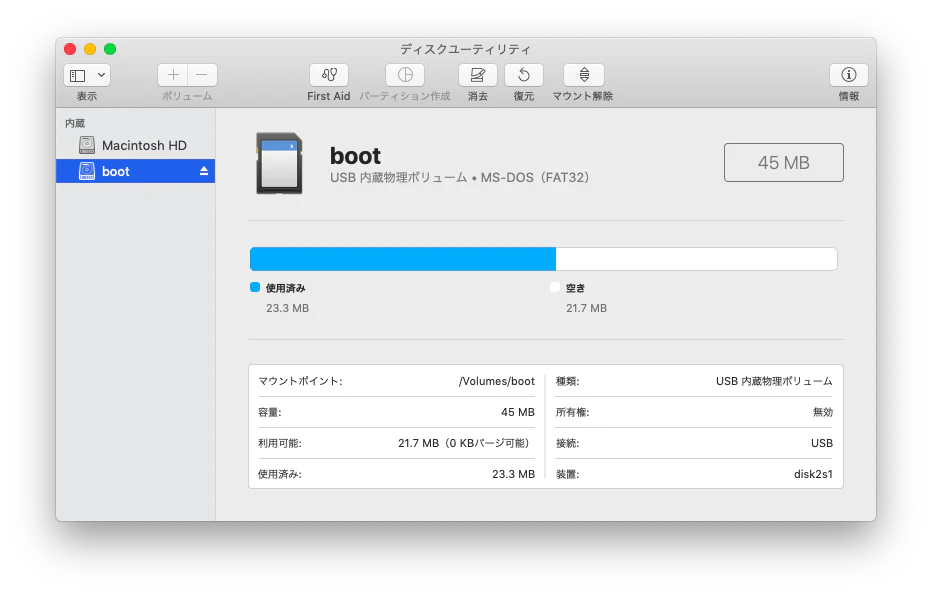Click the 21.7 MB free value under legend
Image resolution: width=932 pixels, height=595 pixels.
[586, 308]
